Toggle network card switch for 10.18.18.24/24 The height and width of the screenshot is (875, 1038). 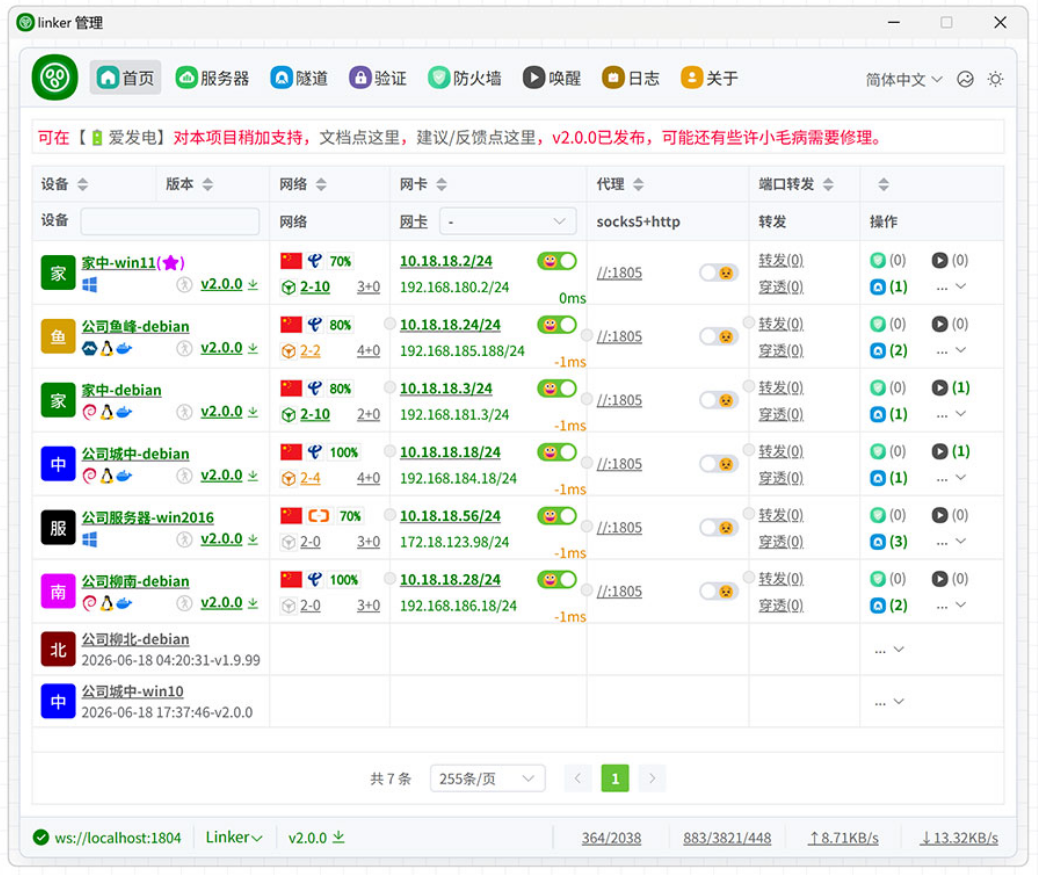557,325
